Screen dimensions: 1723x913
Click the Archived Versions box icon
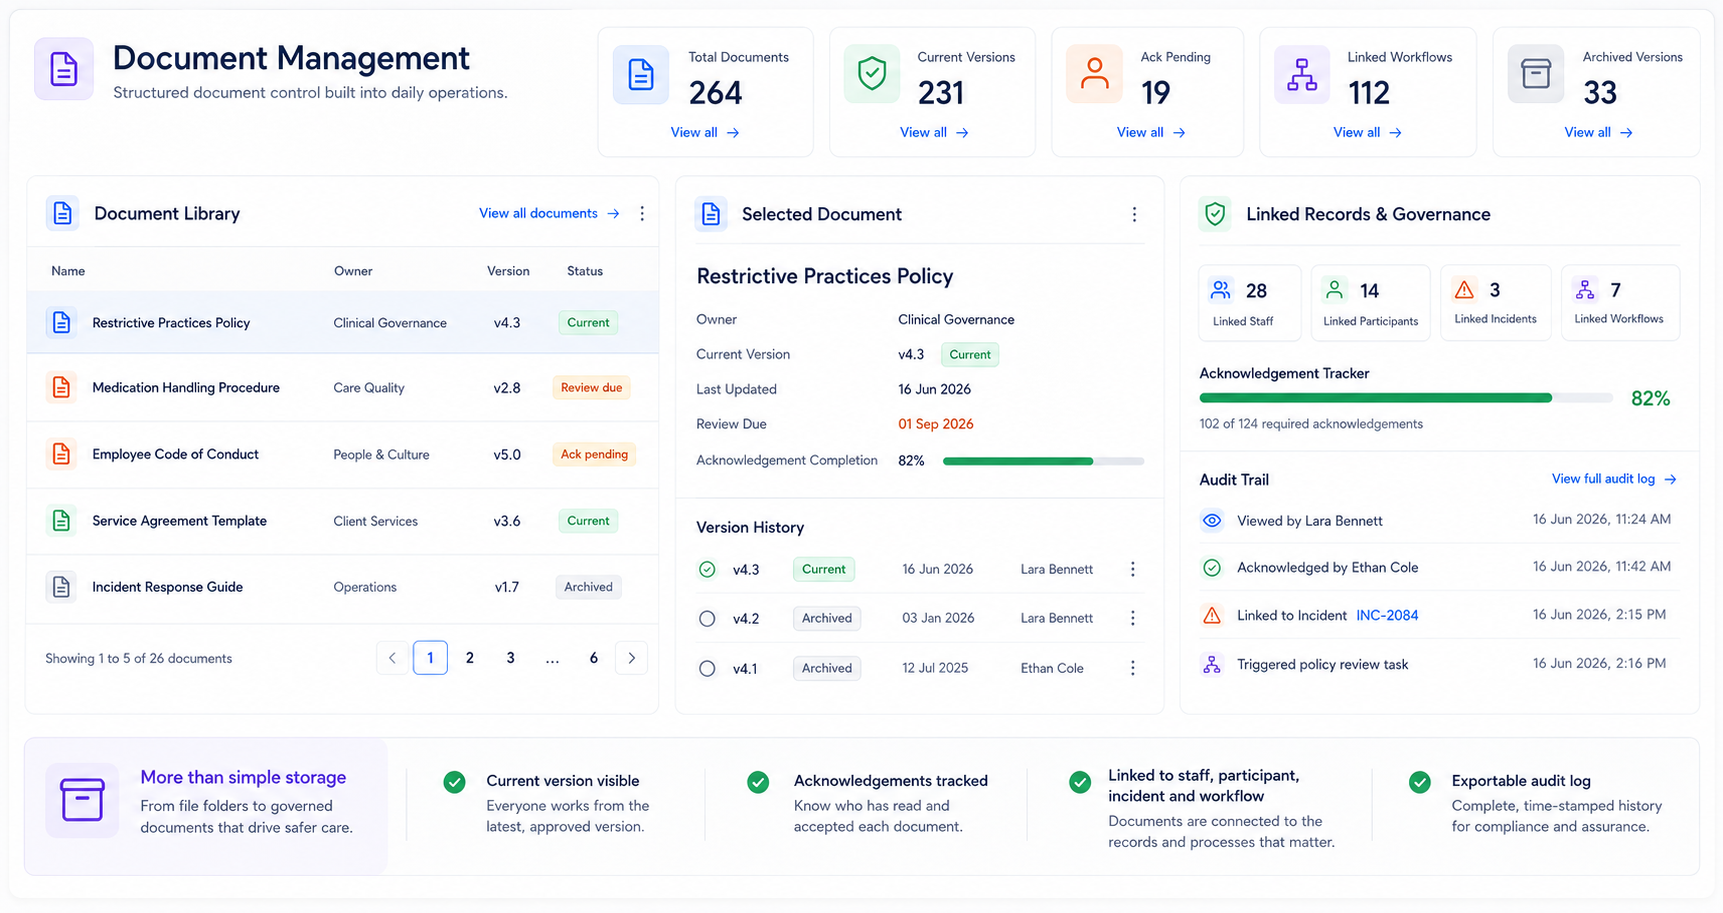coord(1536,74)
